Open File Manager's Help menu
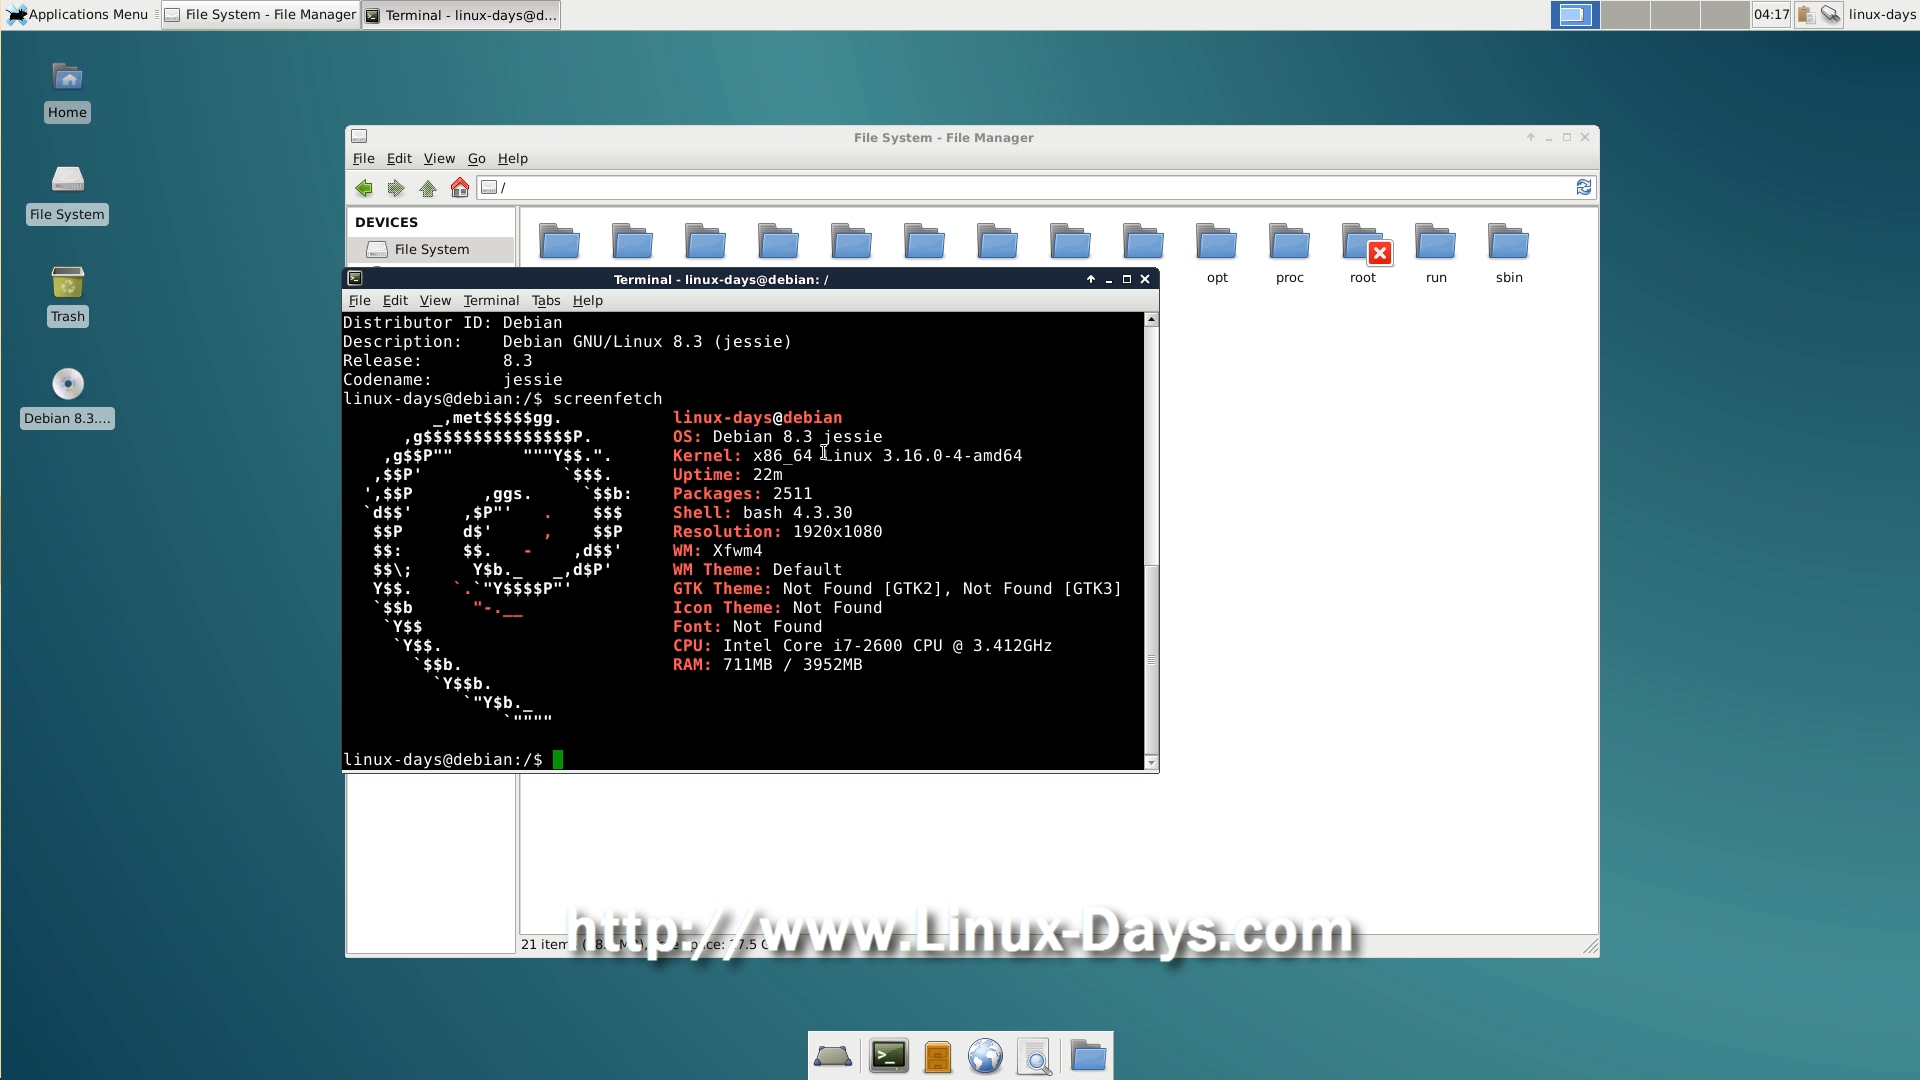This screenshot has height=1080, width=1920. coord(513,159)
